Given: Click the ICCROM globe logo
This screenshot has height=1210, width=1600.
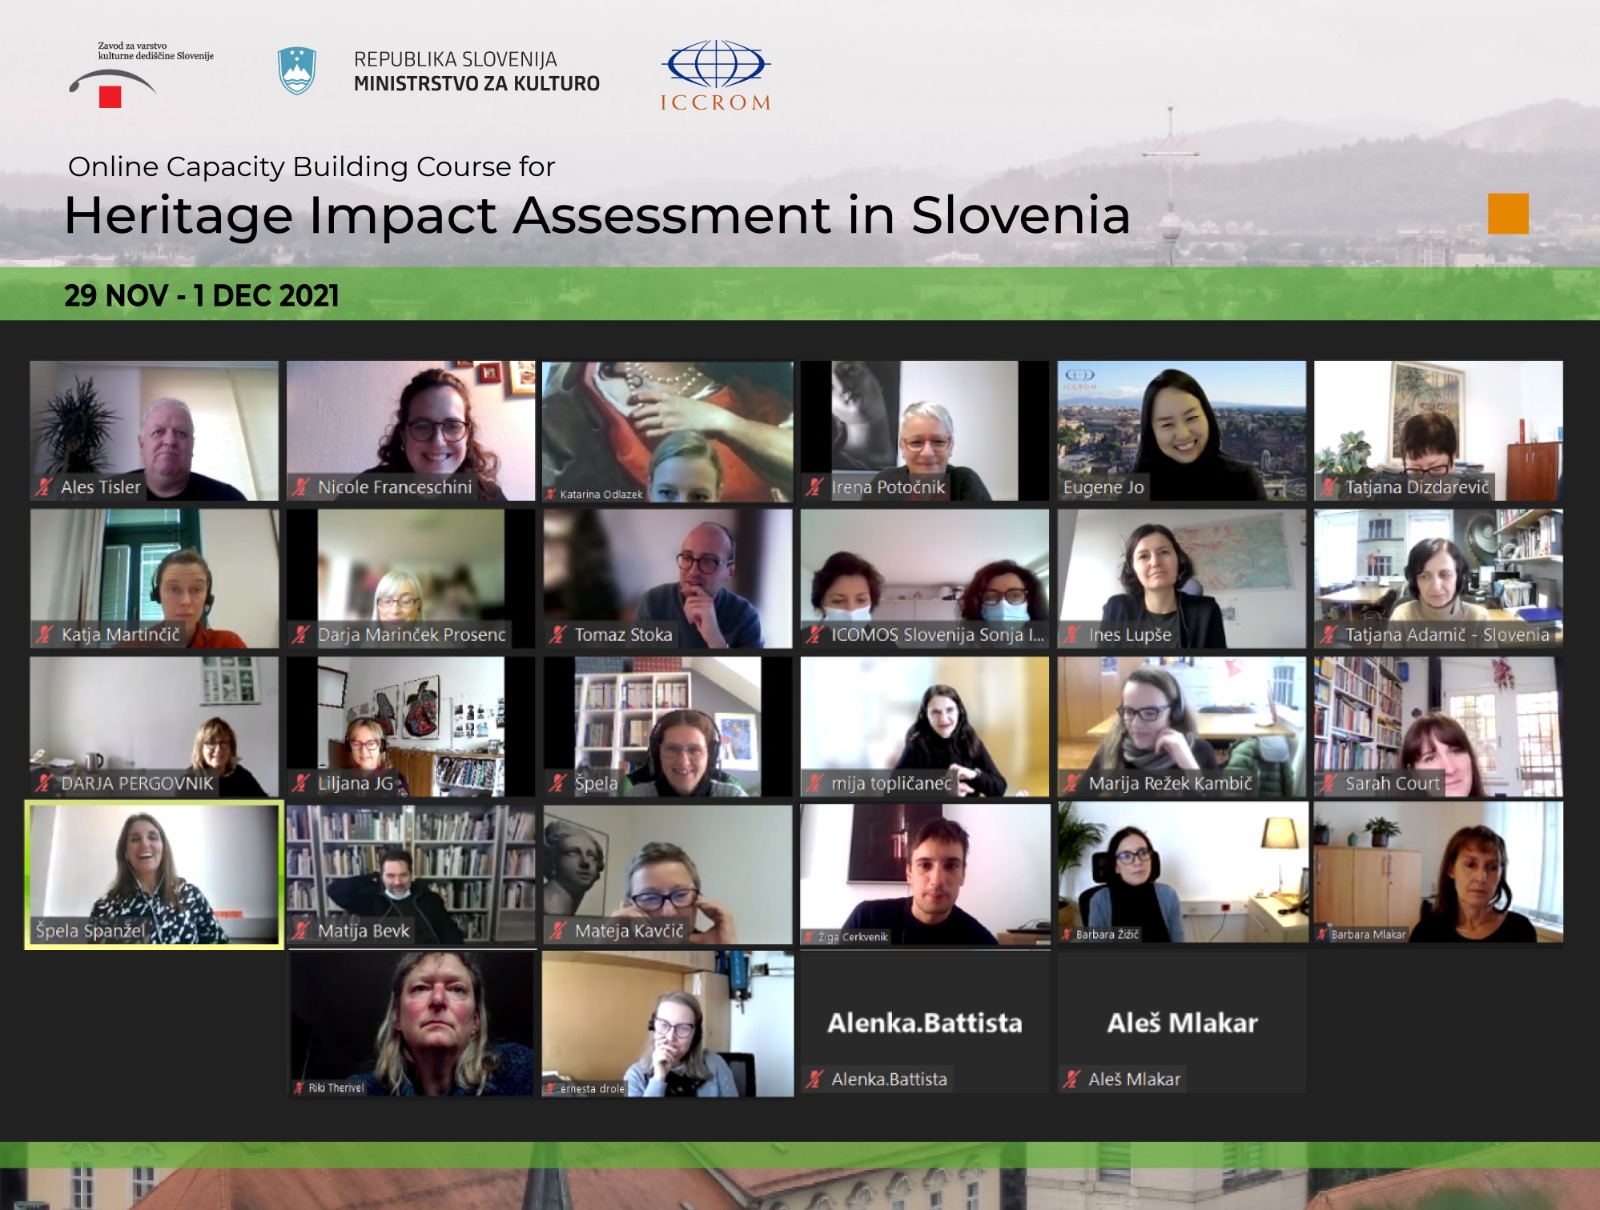Looking at the screenshot, I should tap(715, 66).
